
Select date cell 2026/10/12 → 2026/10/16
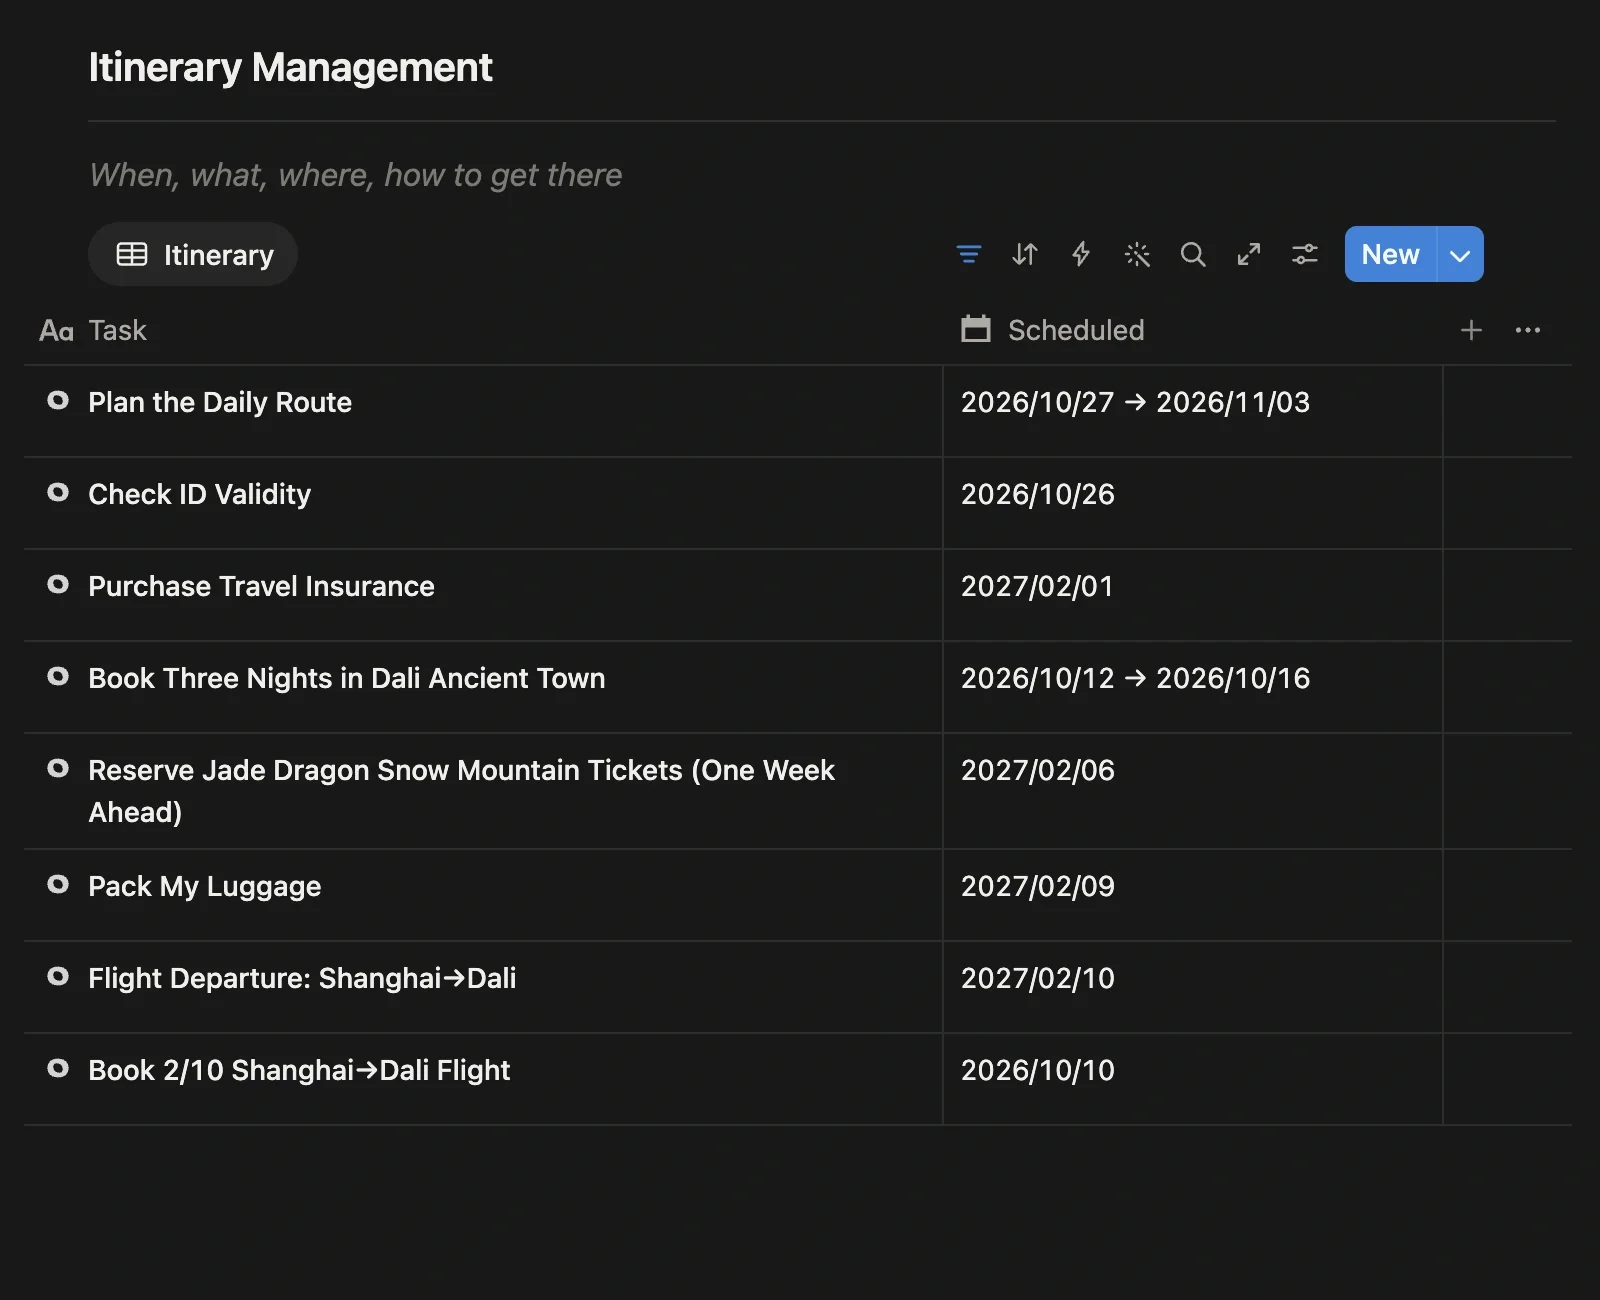coord(1193,687)
